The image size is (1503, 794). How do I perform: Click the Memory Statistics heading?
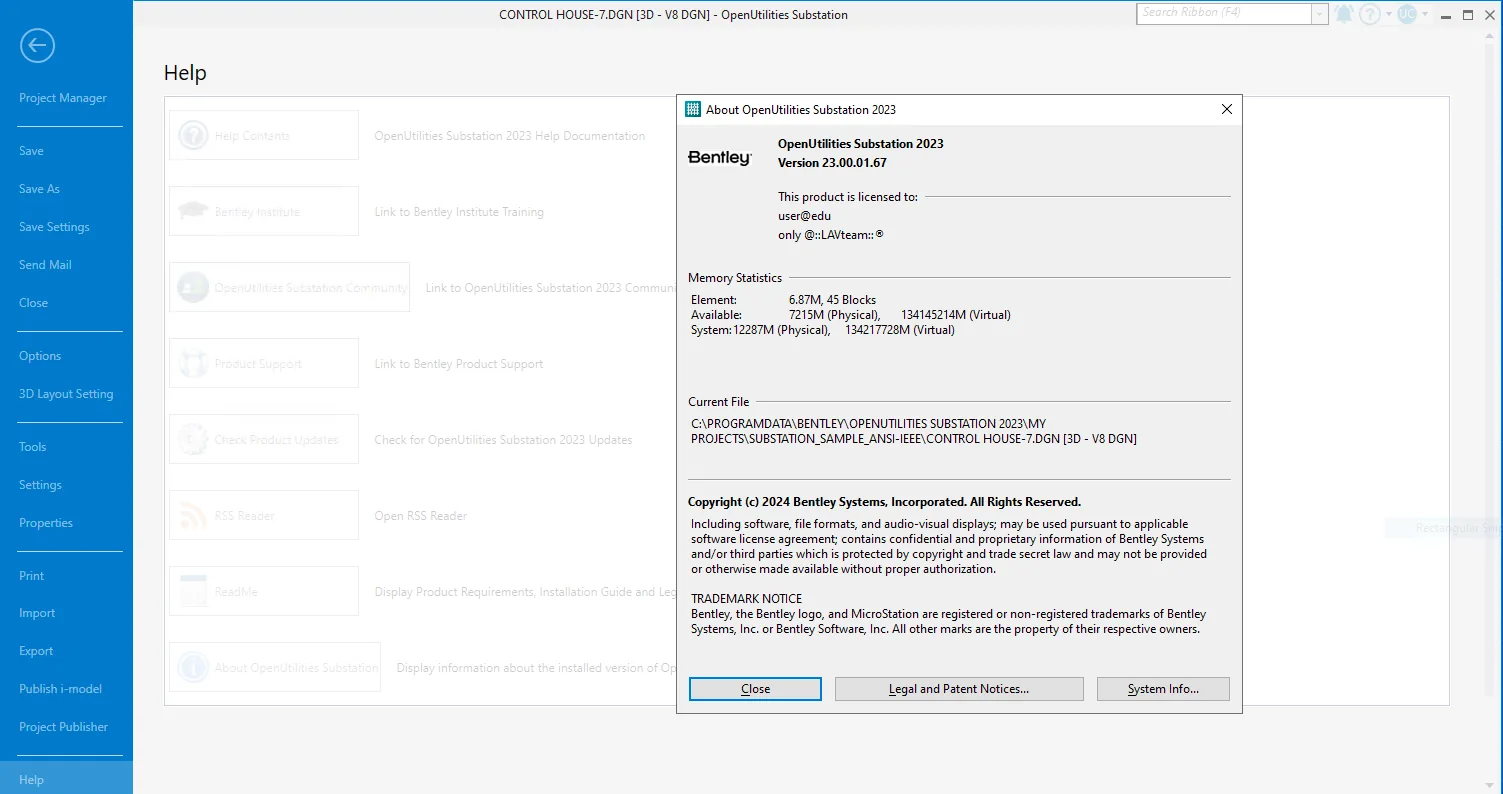click(x=735, y=278)
